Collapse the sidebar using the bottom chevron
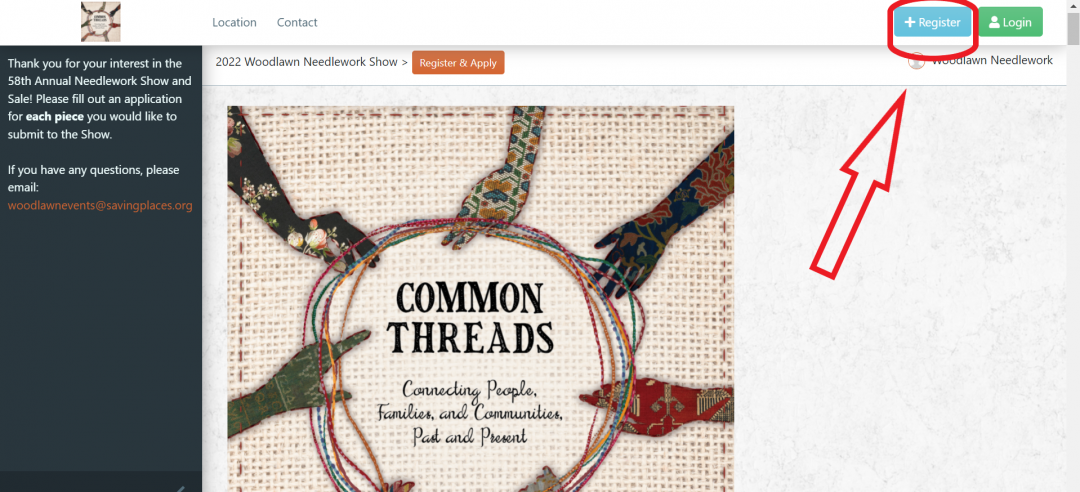This screenshot has height=492, width=1080. coord(180,489)
